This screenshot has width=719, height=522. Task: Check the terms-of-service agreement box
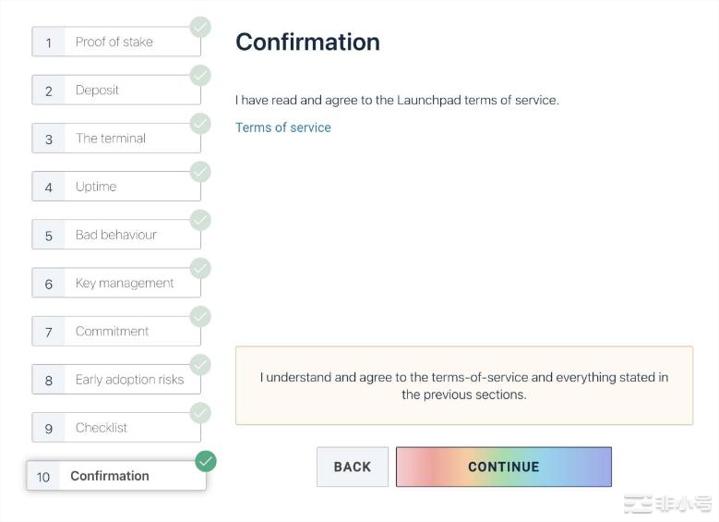click(464, 385)
